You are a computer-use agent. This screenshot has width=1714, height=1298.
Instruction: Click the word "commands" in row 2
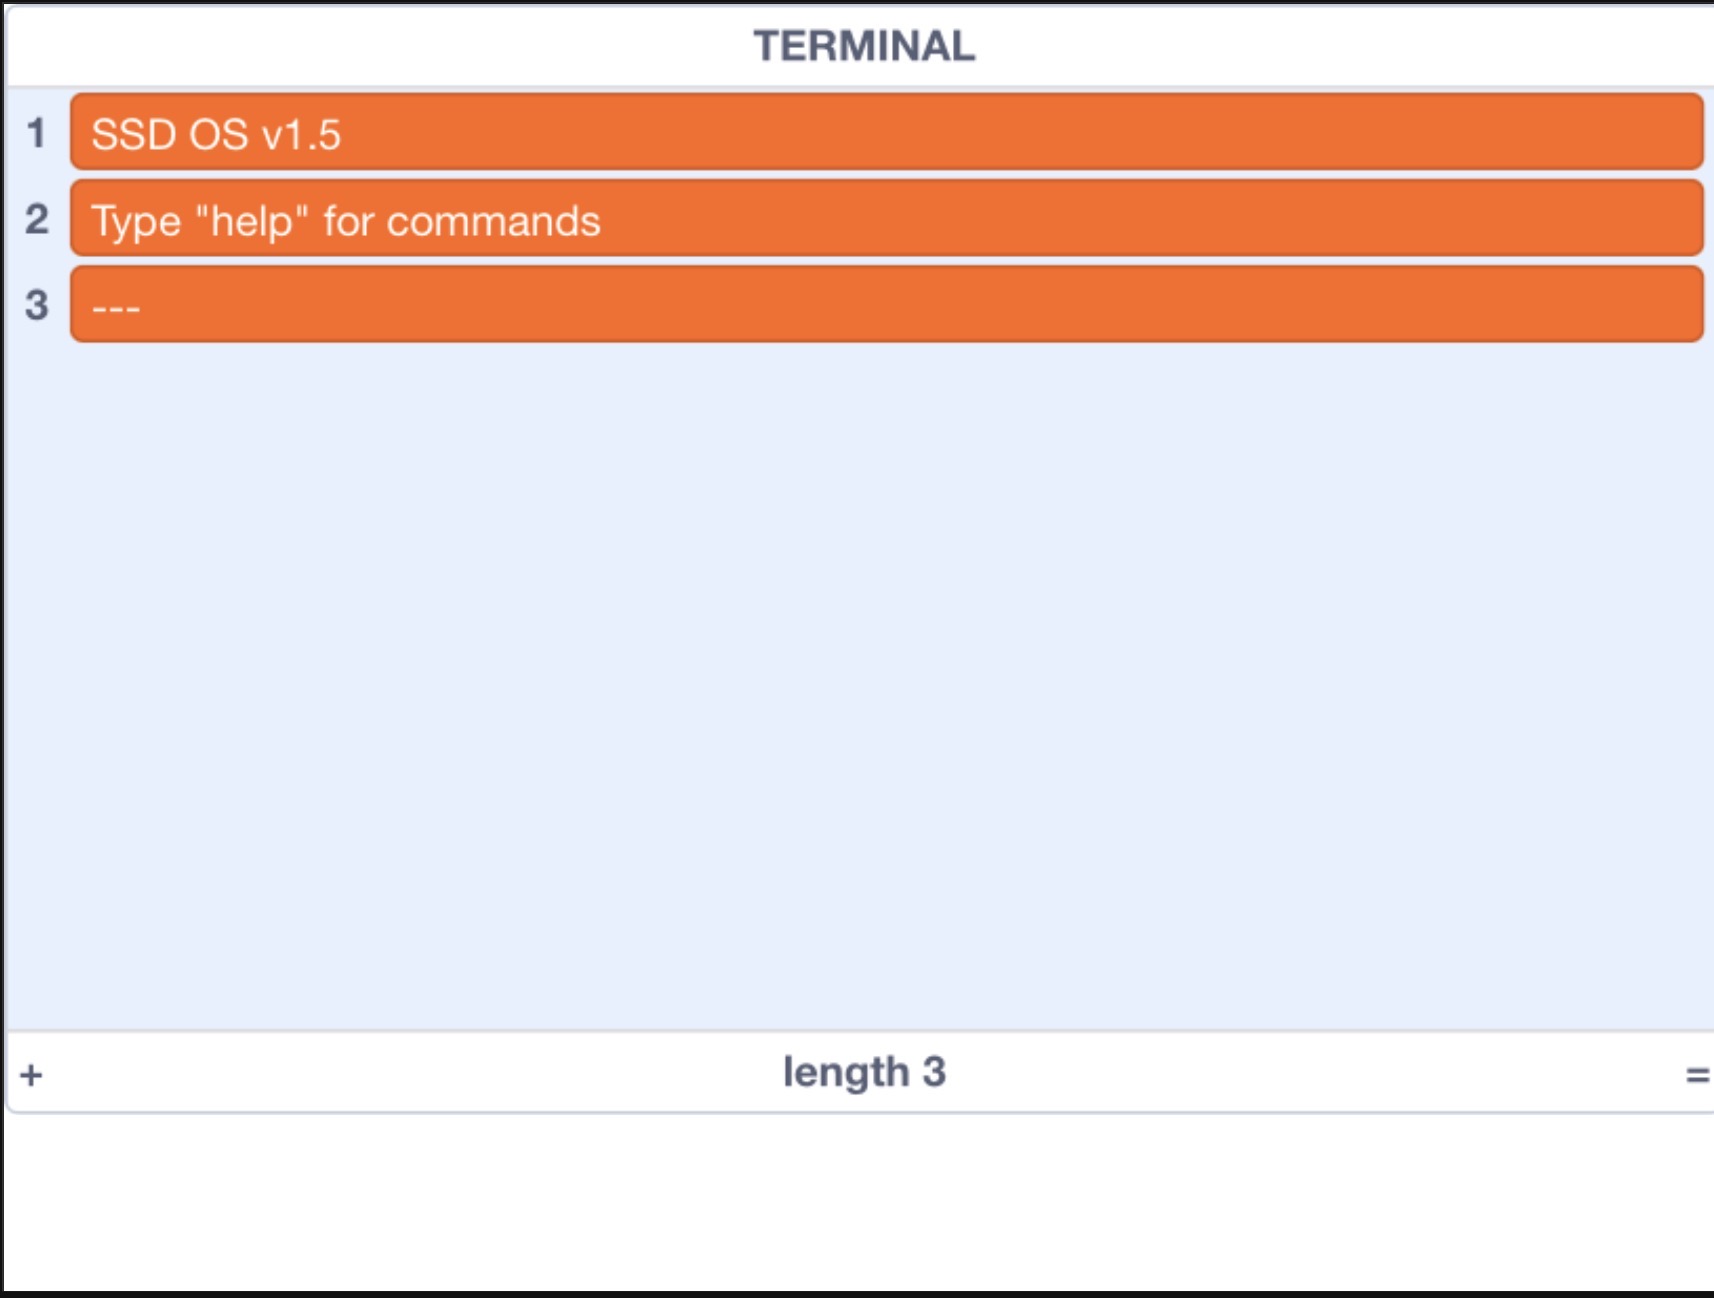click(493, 221)
